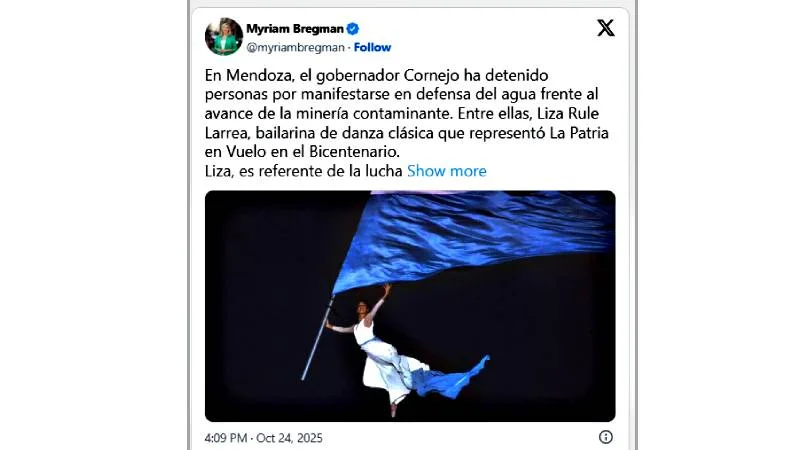Expand tweet with Show more
The image size is (800, 450).
[x=446, y=171]
